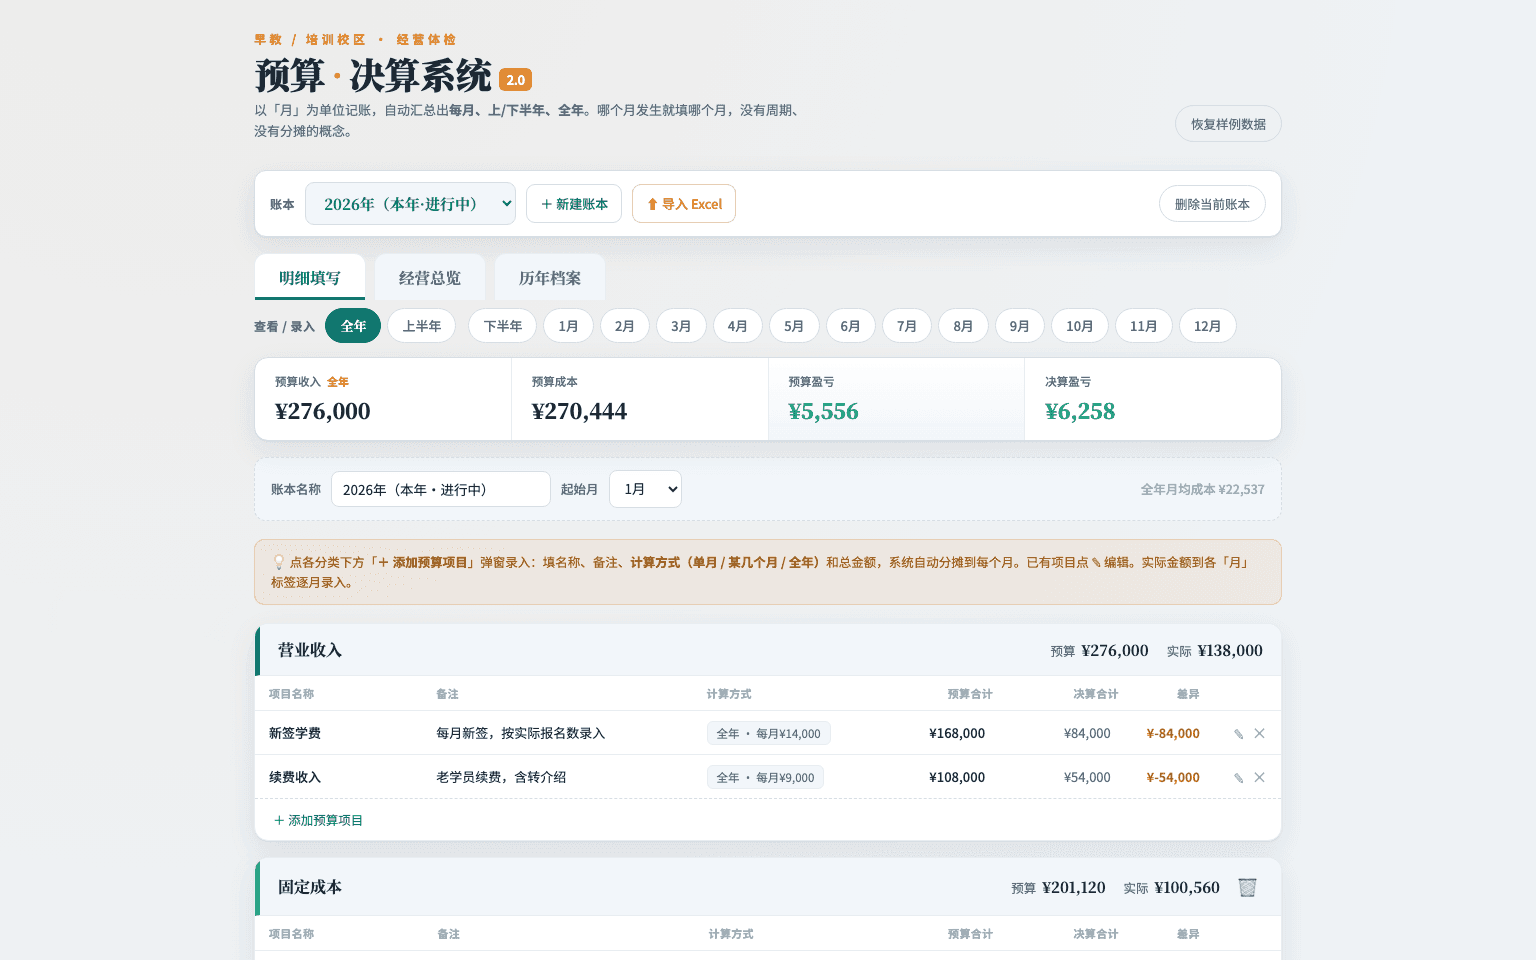Switch to the 明细填写 tab
The height and width of the screenshot is (960, 1536).
coord(310,278)
